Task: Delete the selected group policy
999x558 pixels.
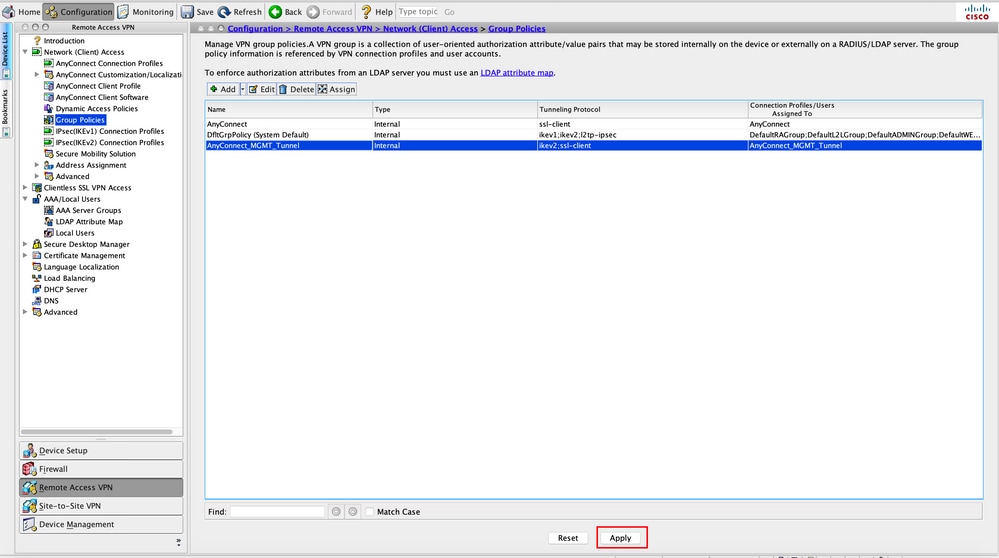Action: pos(296,89)
